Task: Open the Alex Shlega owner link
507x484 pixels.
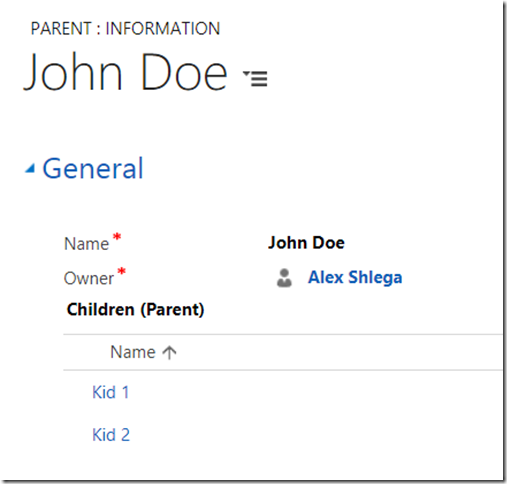Action: (x=355, y=277)
